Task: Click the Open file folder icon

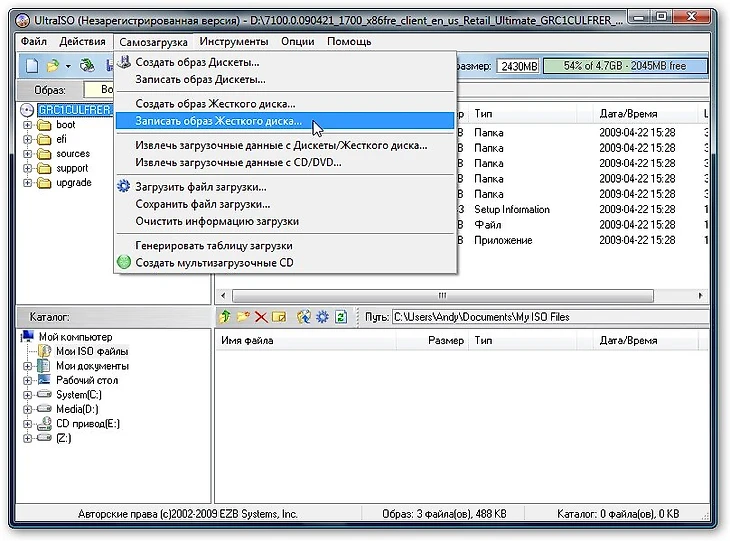Action: 51,66
